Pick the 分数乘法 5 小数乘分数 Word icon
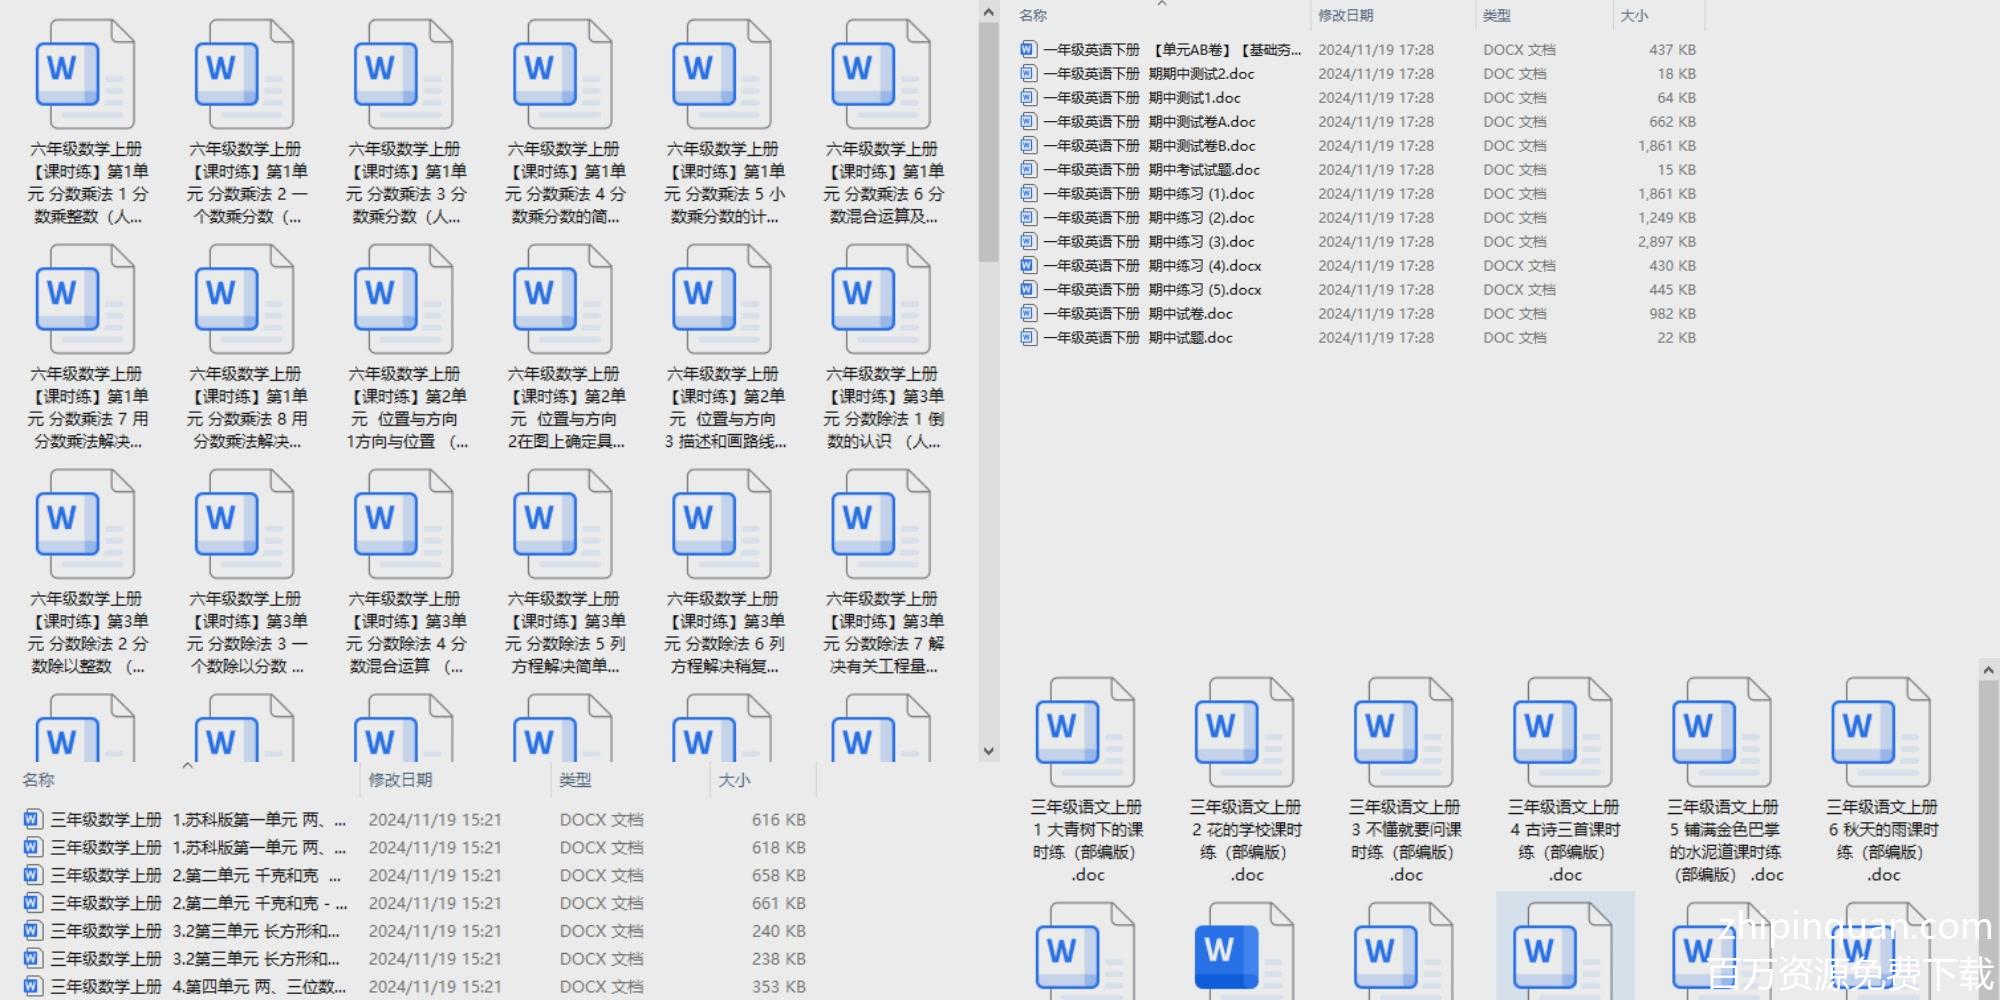The image size is (2000, 1000). pyautogui.click(x=722, y=76)
